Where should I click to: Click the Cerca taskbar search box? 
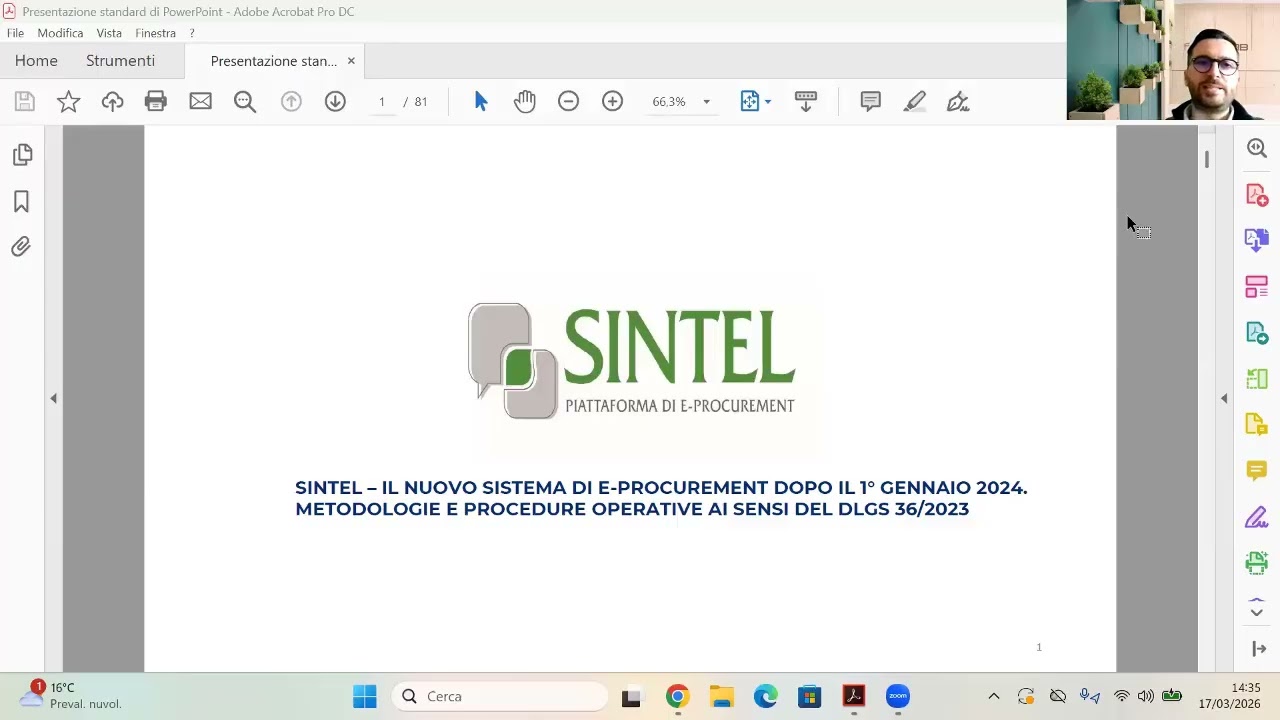click(x=498, y=696)
